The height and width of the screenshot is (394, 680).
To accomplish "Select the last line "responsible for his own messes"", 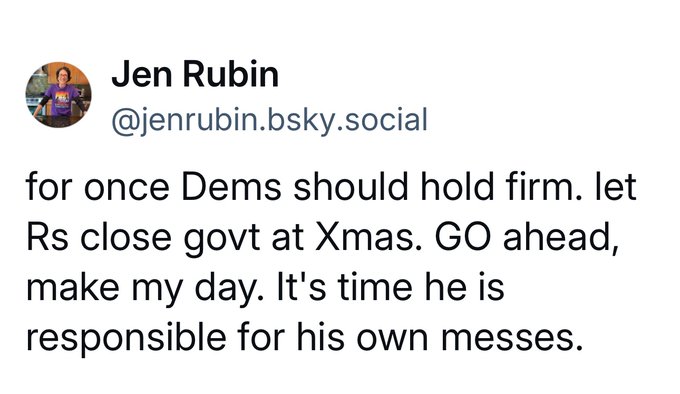I will point(304,338).
